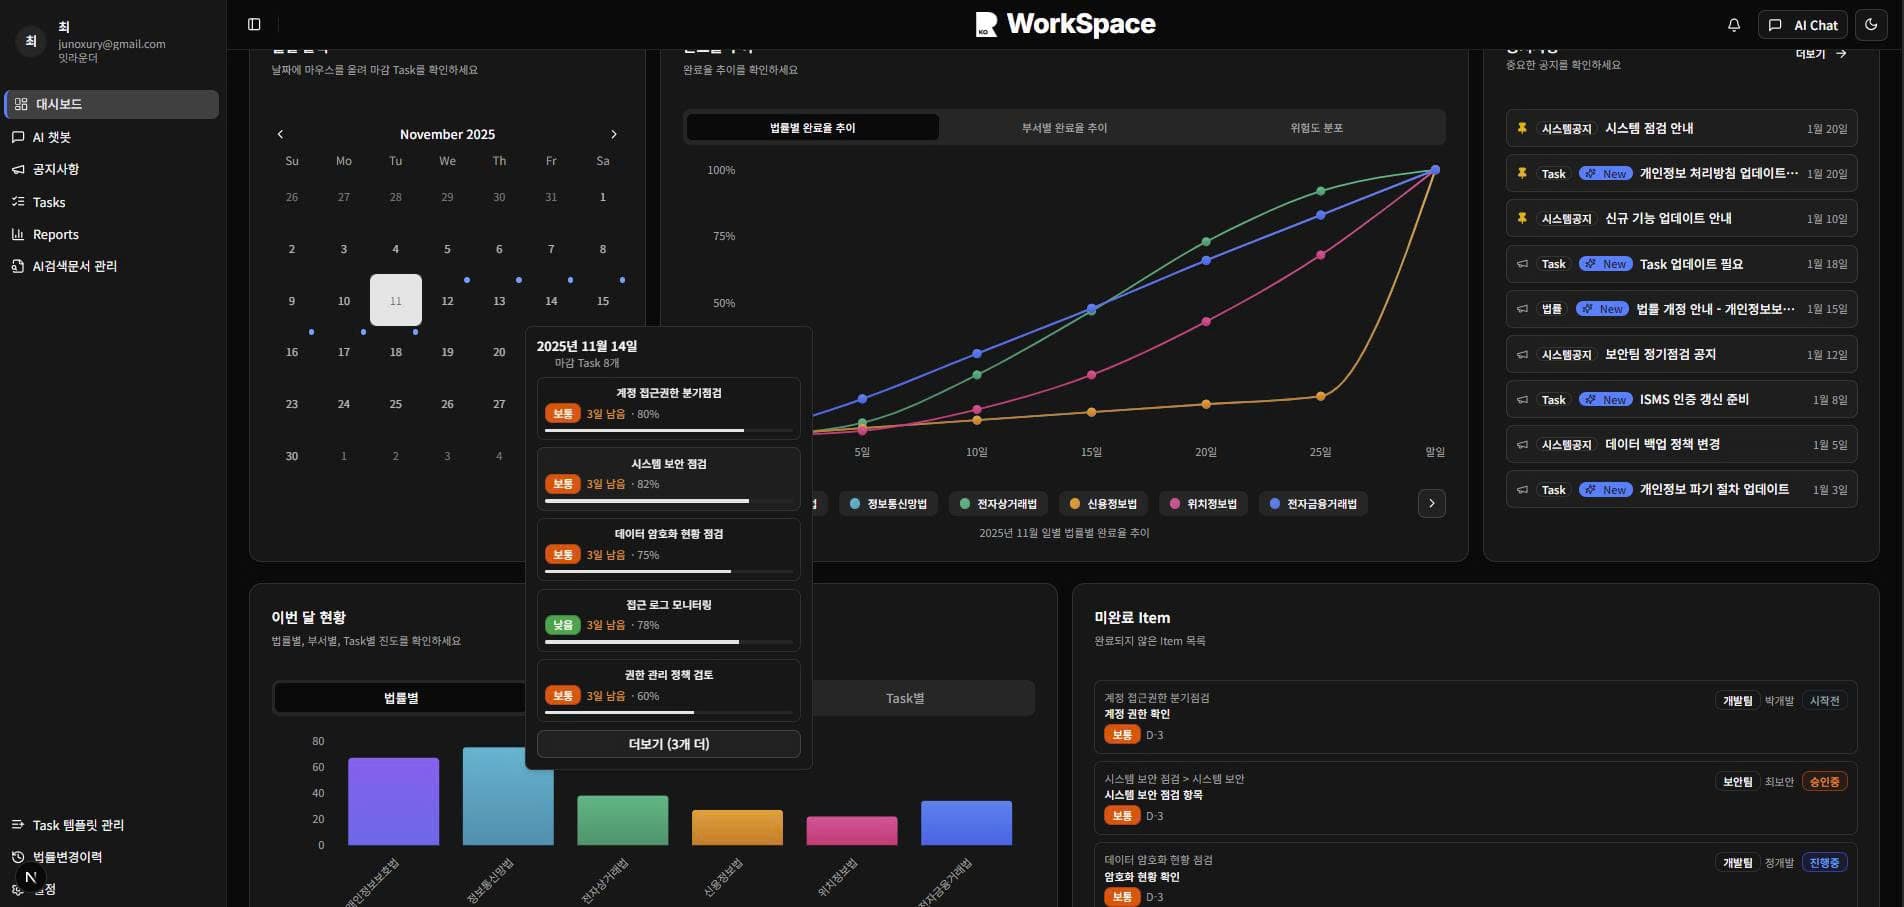Open Reports in the sidebar
Screen dimensions: 1904x907
pyautogui.click(x=55, y=234)
